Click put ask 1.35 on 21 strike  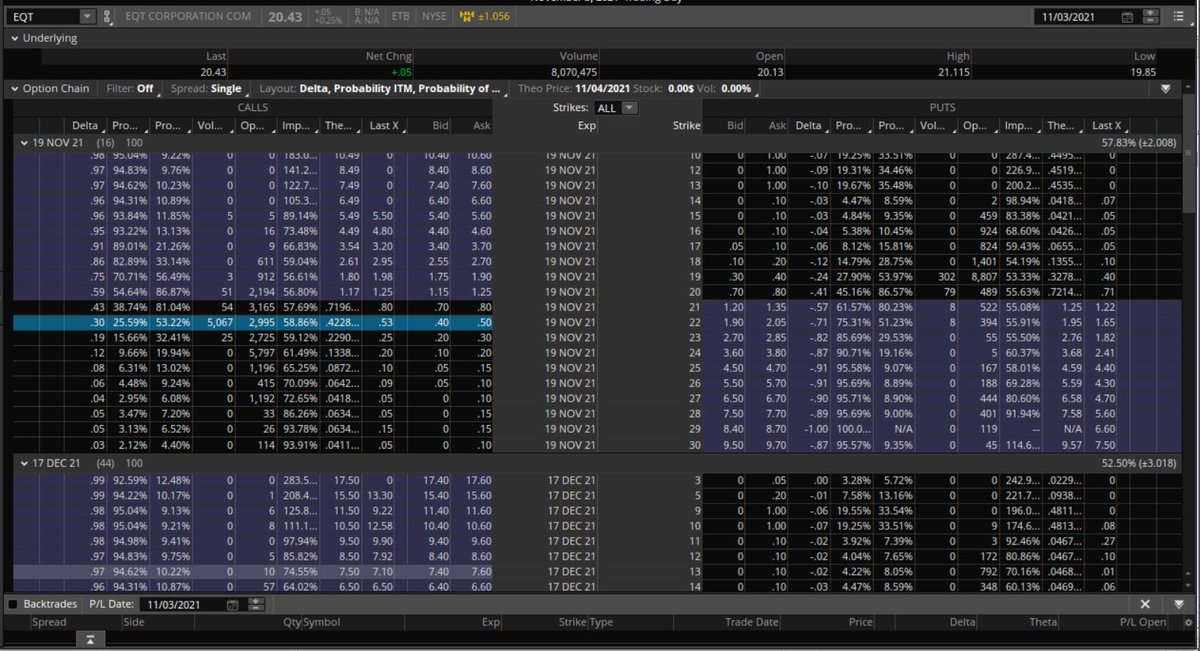(x=777, y=309)
